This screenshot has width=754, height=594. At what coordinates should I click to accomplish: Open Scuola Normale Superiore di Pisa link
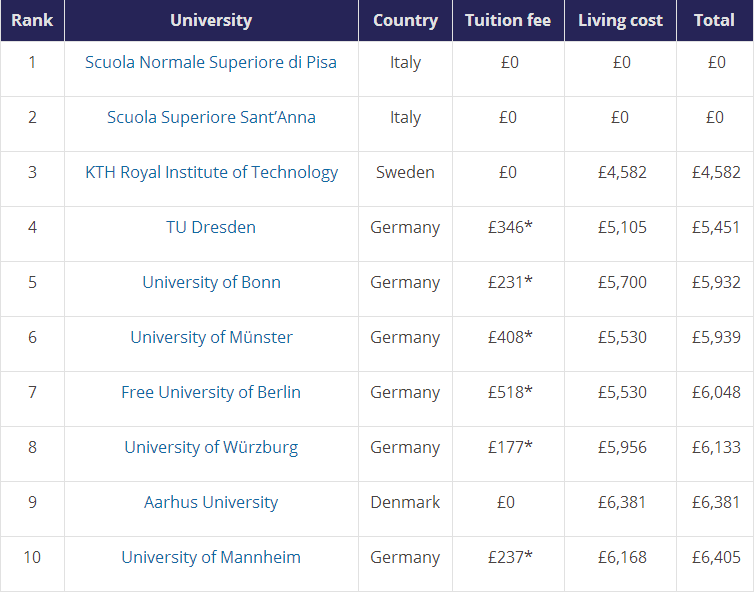[x=211, y=62]
